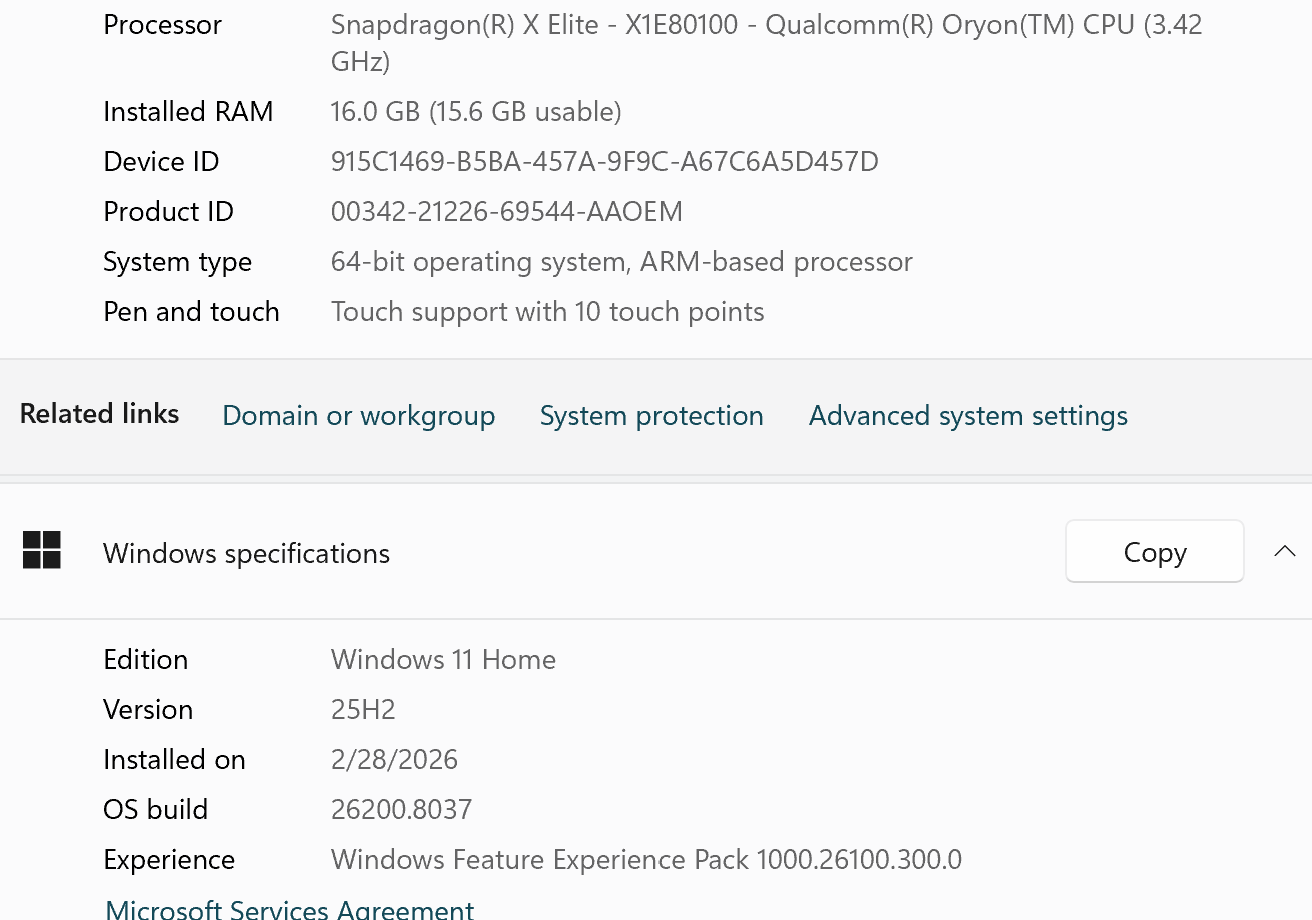Image resolution: width=1312 pixels, height=920 pixels.
Task: Collapse the Windows specifications section
Action: pyautogui.click(x=1285, y=551)
